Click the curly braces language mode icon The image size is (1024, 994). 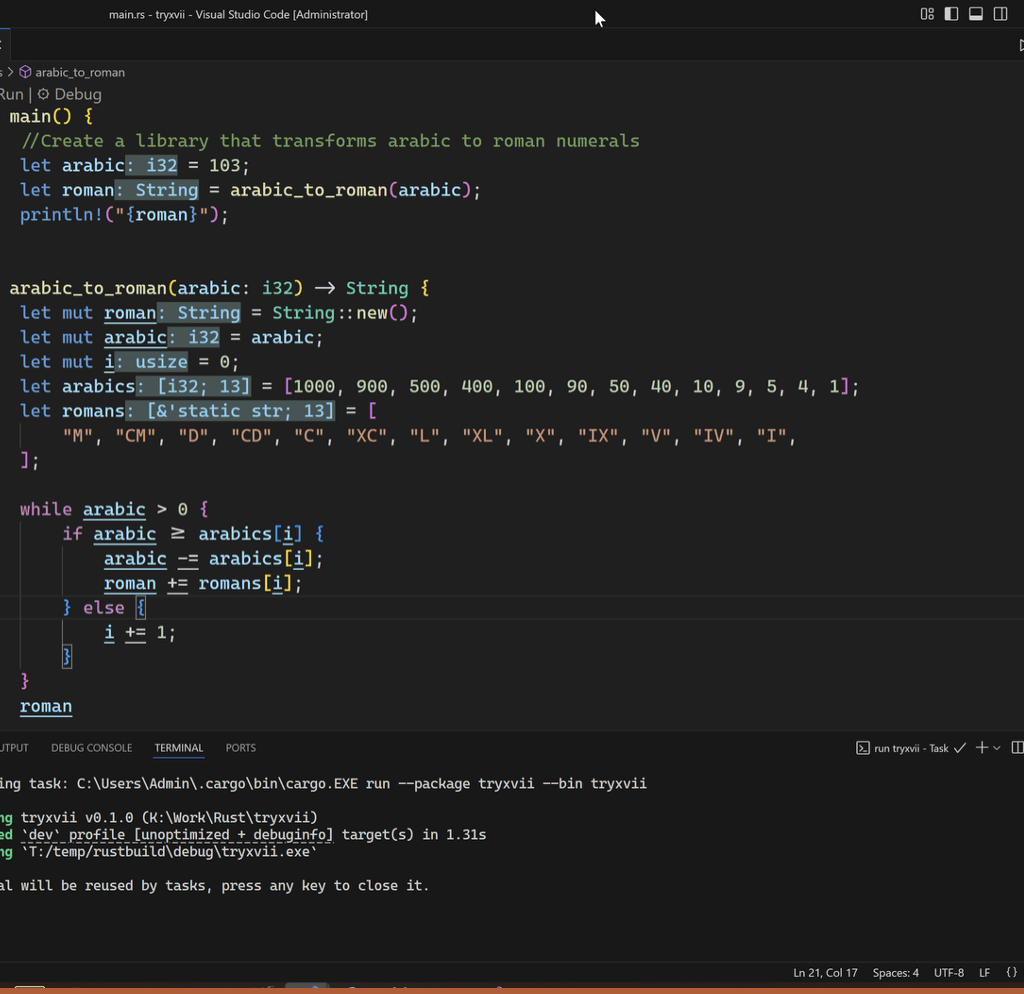point(1012,973)
